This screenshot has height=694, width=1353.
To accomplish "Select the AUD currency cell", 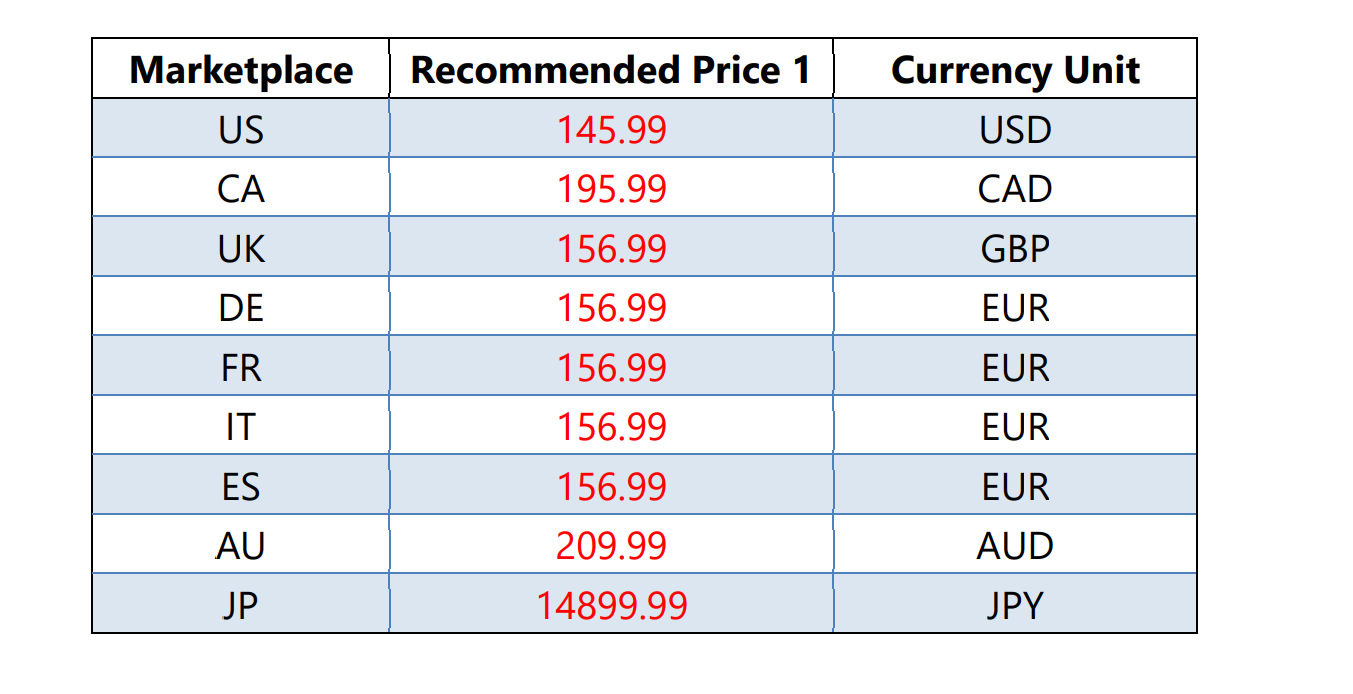I will click(1015, 546).
